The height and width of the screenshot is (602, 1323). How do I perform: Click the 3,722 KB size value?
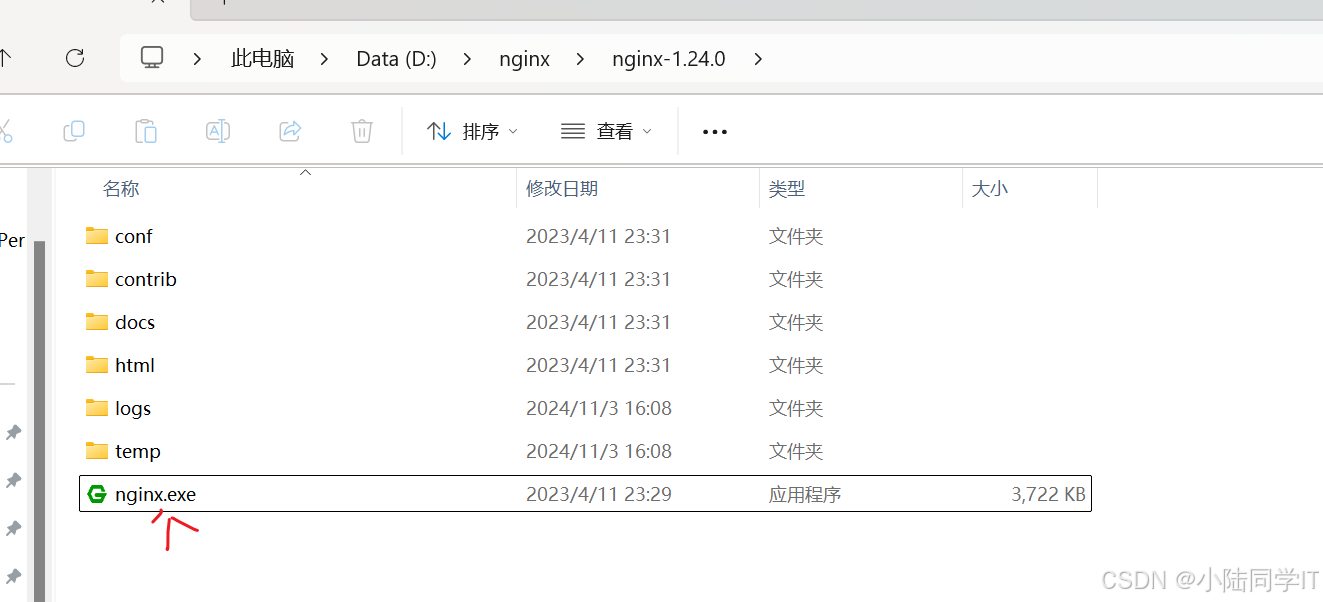pyautogui.click(x=1048, y=494)
